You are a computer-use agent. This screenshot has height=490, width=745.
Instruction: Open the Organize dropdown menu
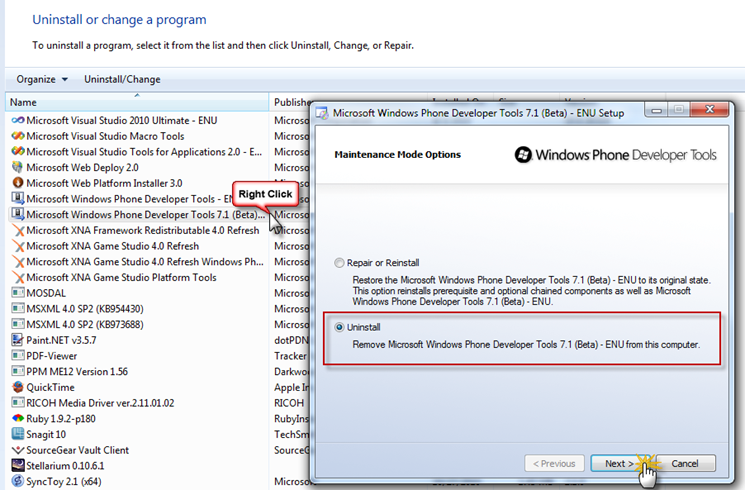(42, 79)
